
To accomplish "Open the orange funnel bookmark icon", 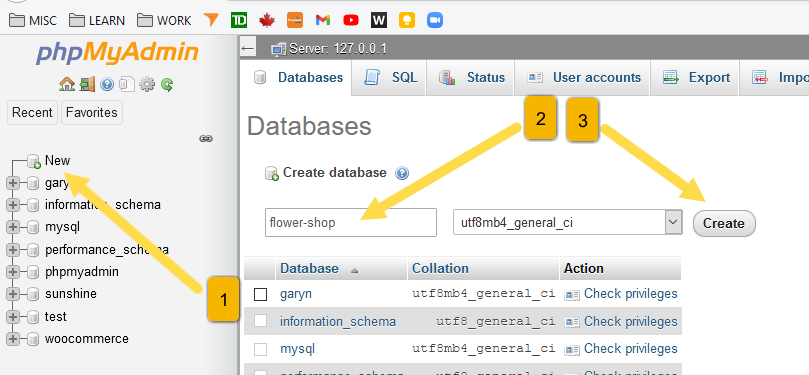I will pyautogui.click(x=211, y=20).
